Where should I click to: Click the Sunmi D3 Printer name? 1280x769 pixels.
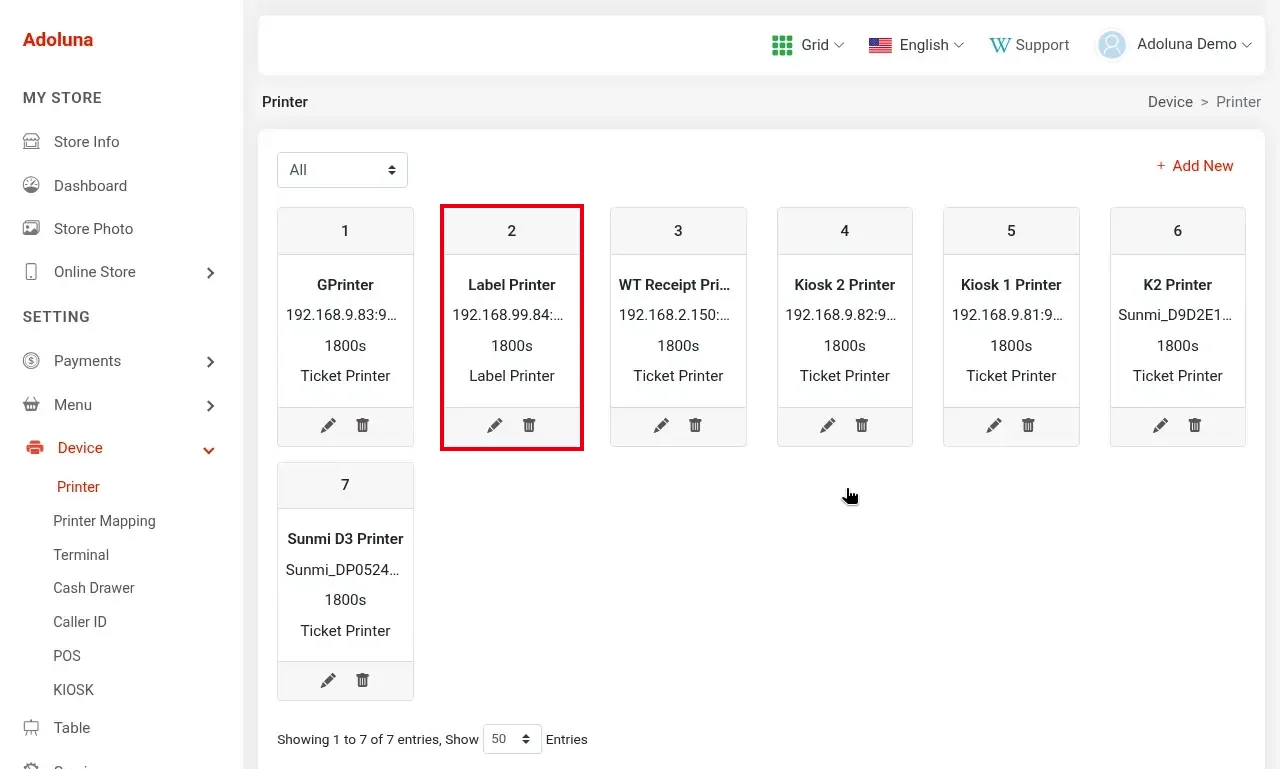345,539
